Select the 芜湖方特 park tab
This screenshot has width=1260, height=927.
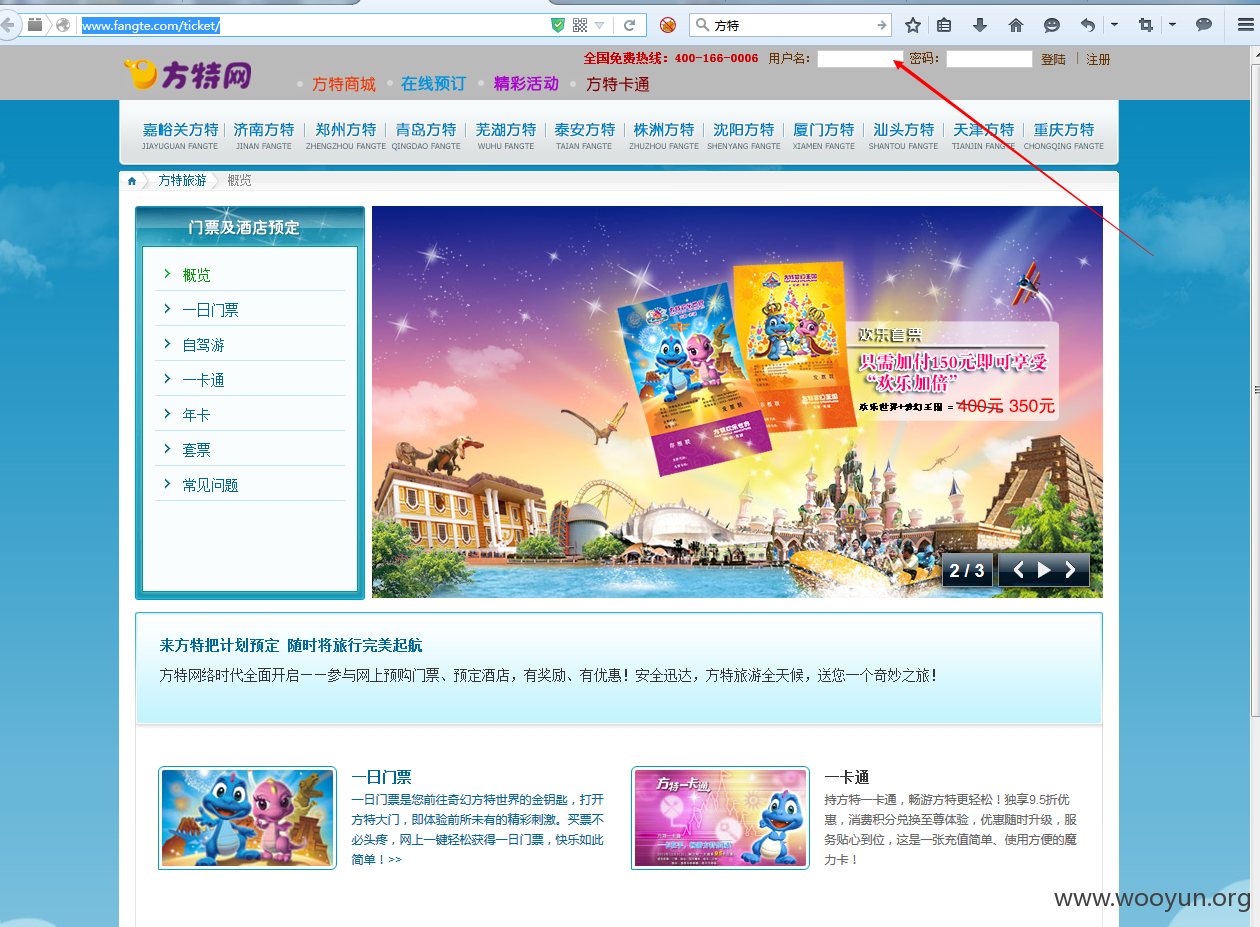point(506,135)
